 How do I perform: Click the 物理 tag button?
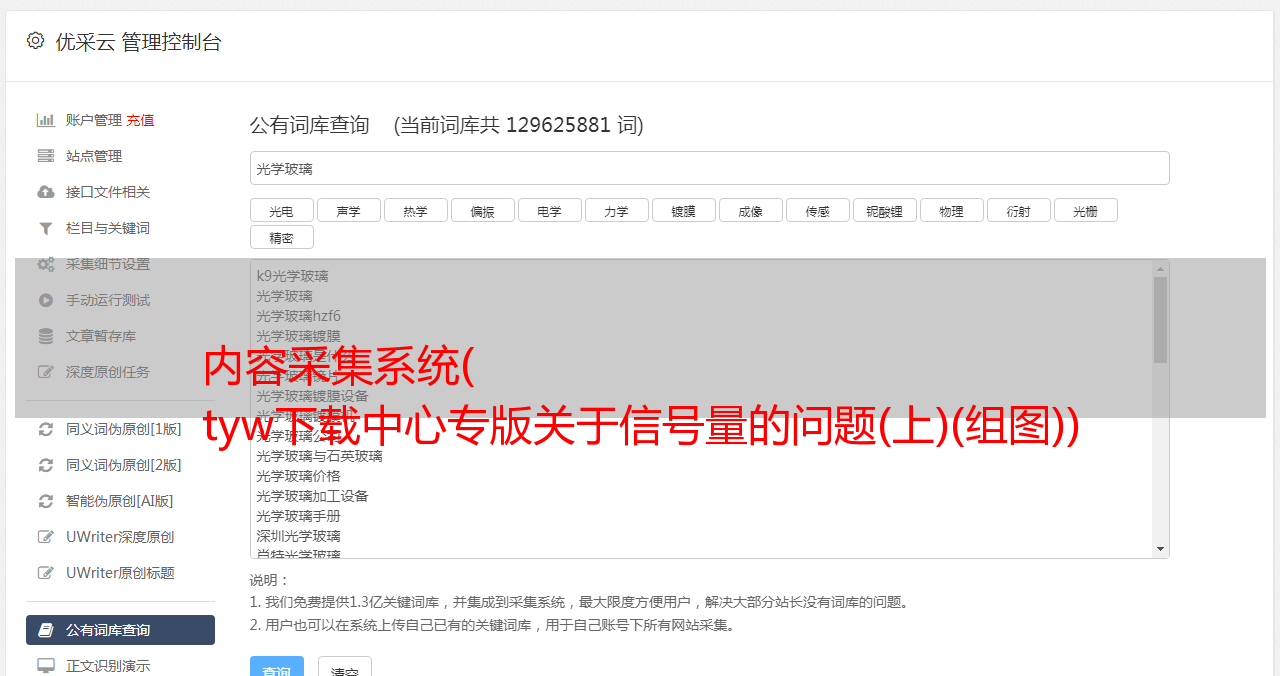pyautogui.click(x=952, y=210)
